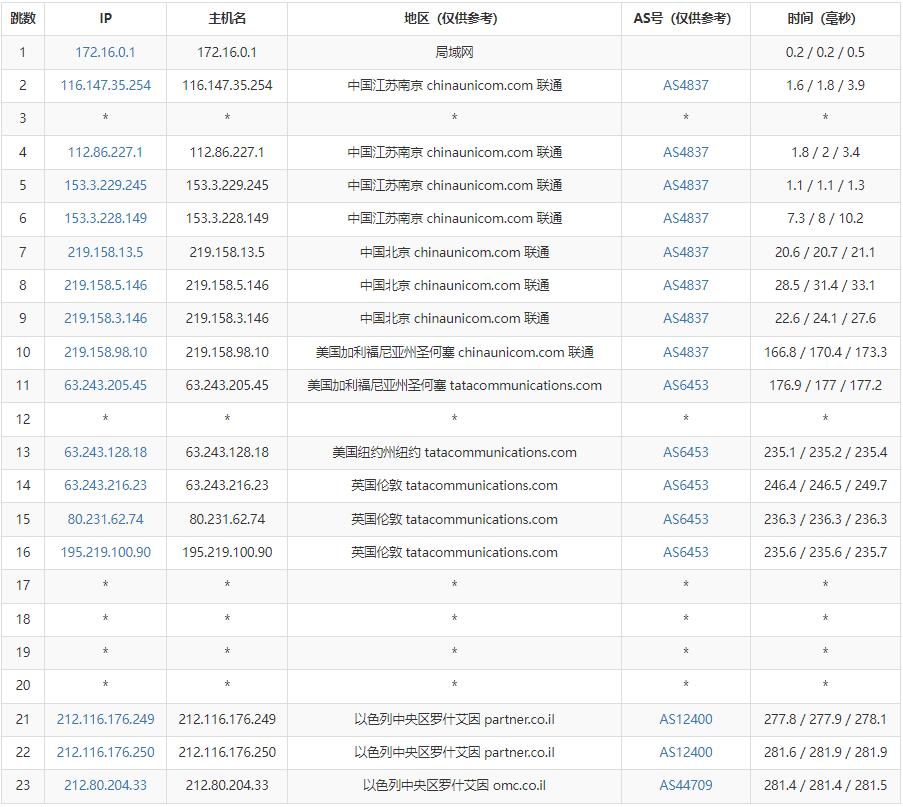Open the AS44709 link in hop 23 row

pos(686,785)
